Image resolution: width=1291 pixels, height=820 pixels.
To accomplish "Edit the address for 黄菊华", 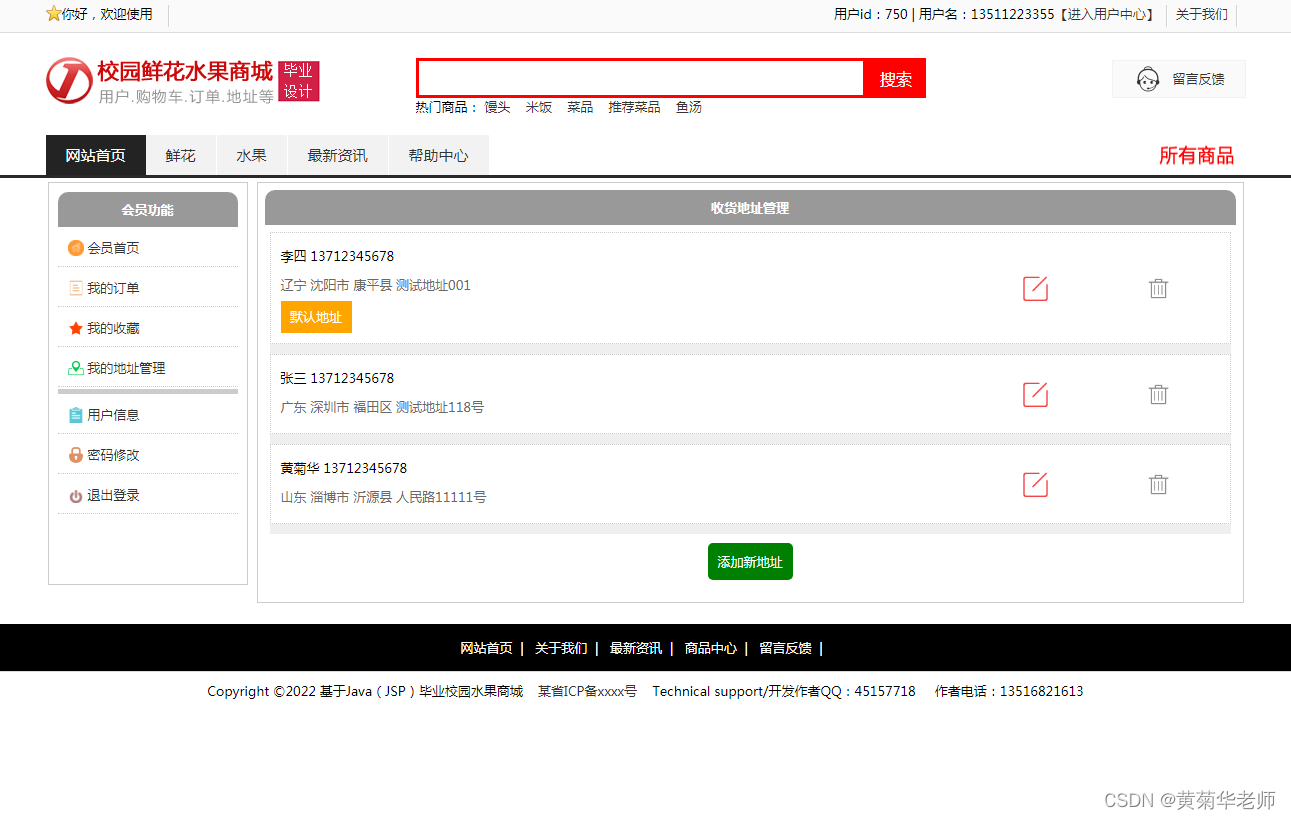I will (x=1035, y=485).
